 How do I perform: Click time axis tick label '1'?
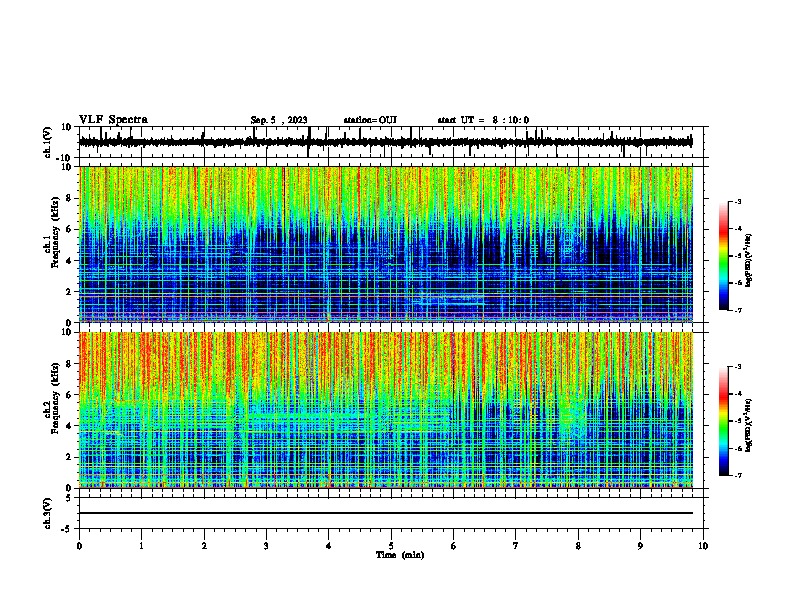click(141, 546)
